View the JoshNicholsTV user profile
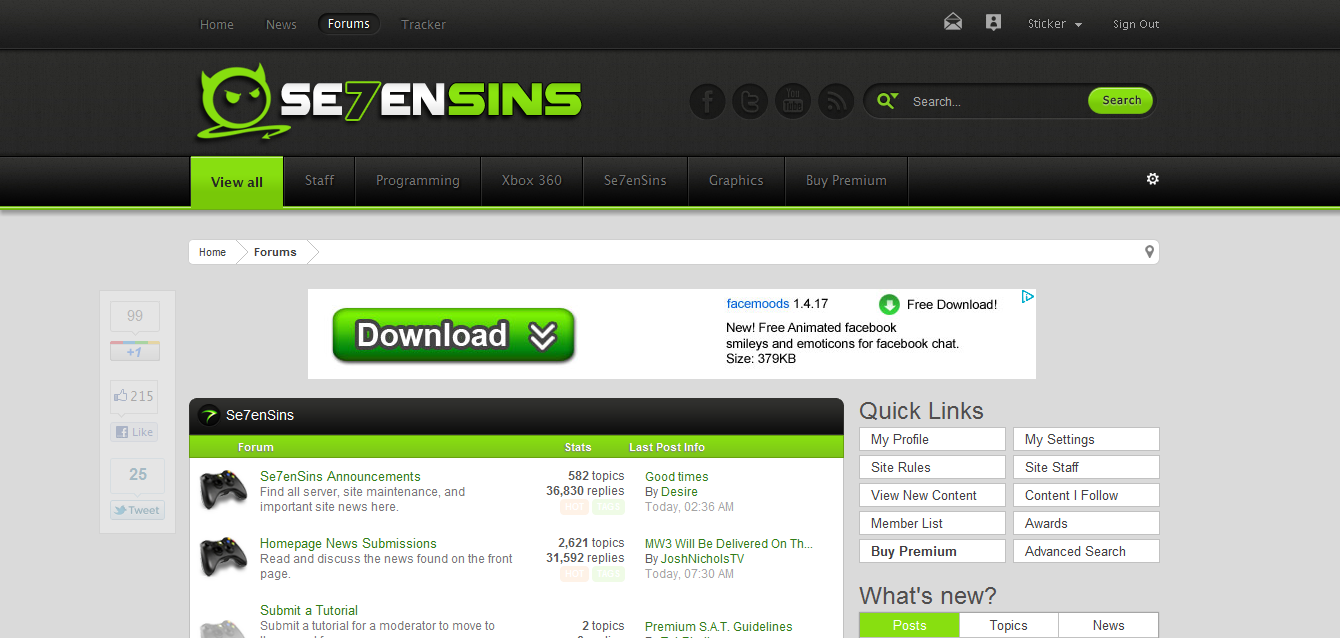The width and height of the screenshot is (1340, 638). [702, 559]
